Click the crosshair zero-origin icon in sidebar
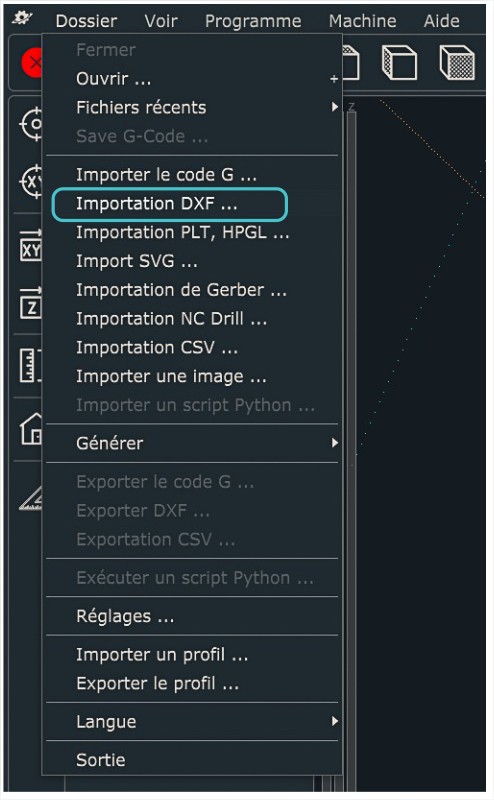The width and height of the screenshot is (494, 800). click(31, 124)
